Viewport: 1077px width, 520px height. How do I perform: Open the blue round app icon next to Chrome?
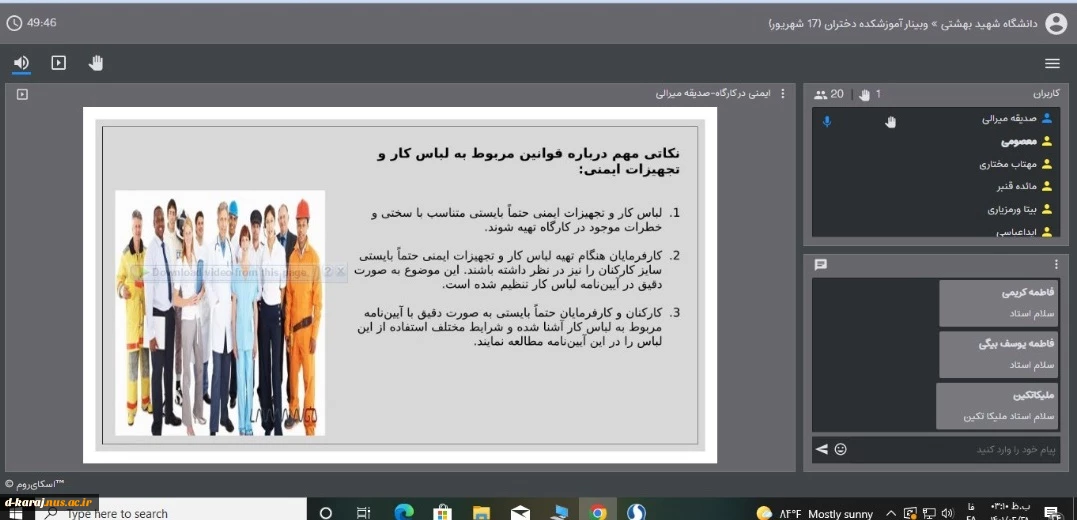pyautogui.click(x=636, y=512)
